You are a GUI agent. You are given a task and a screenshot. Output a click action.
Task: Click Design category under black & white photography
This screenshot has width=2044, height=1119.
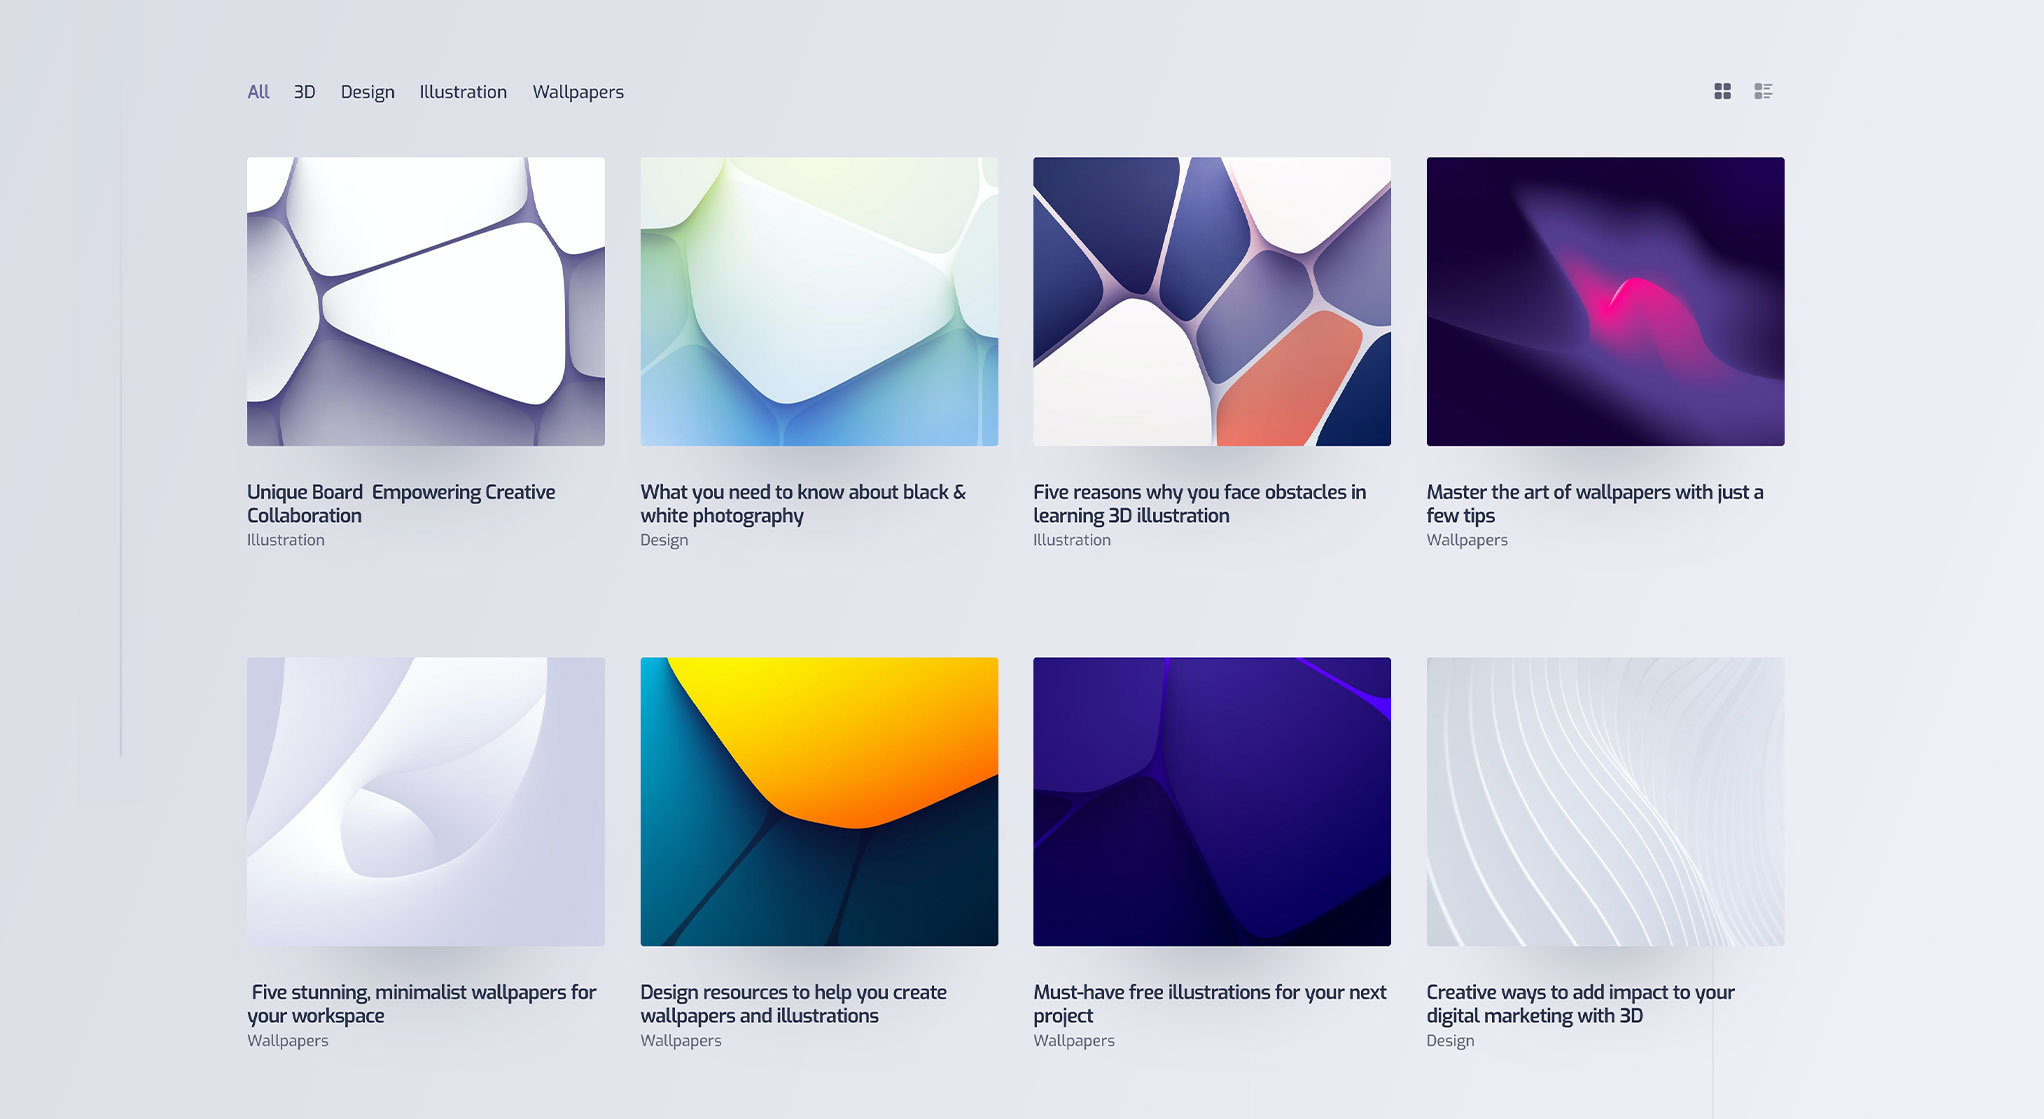tap(664, 540)
